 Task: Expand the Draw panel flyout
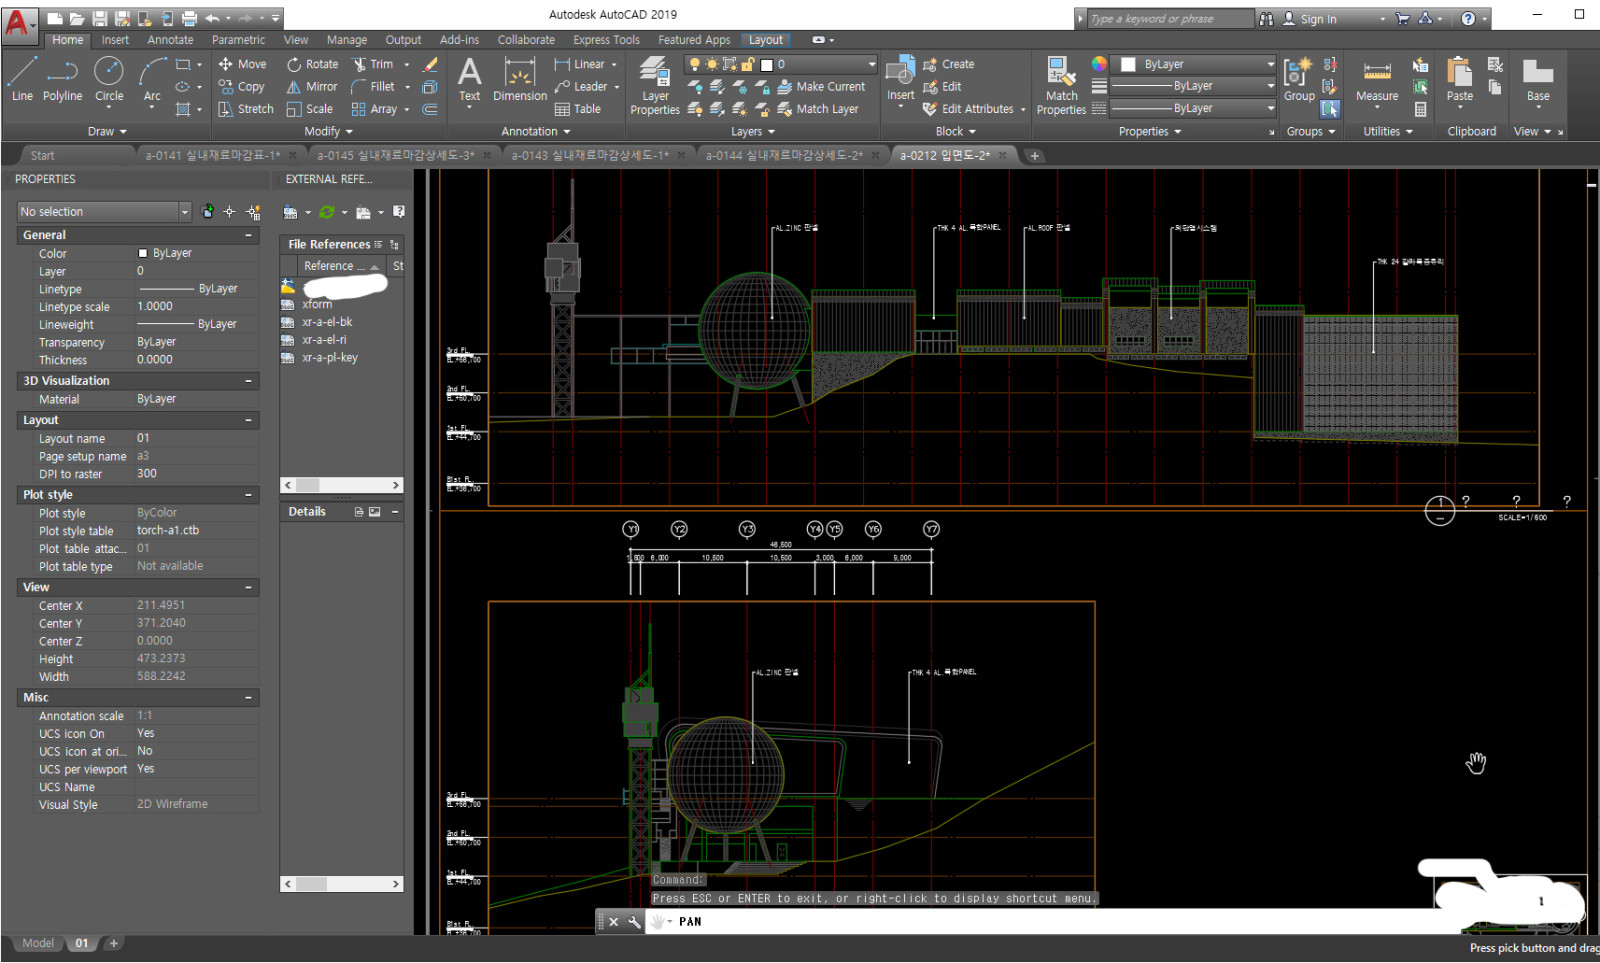coord(108,132)
